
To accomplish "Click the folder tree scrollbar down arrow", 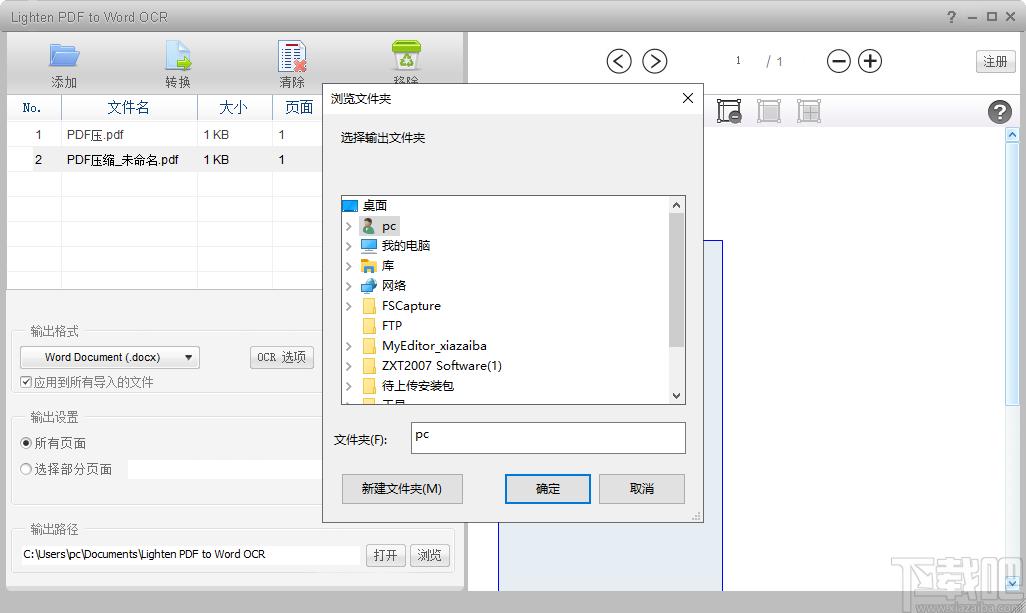I will pyautogui.click(x=677, y=395).
